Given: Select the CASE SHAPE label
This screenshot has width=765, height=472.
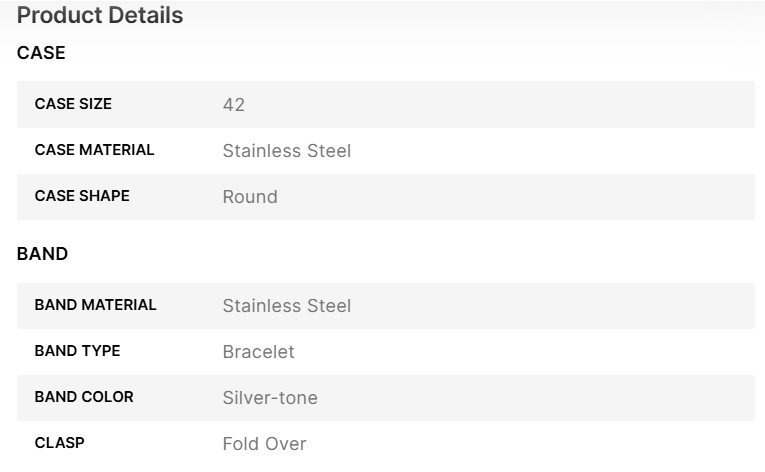Looking at the screenshot, I should click(82, 196).
